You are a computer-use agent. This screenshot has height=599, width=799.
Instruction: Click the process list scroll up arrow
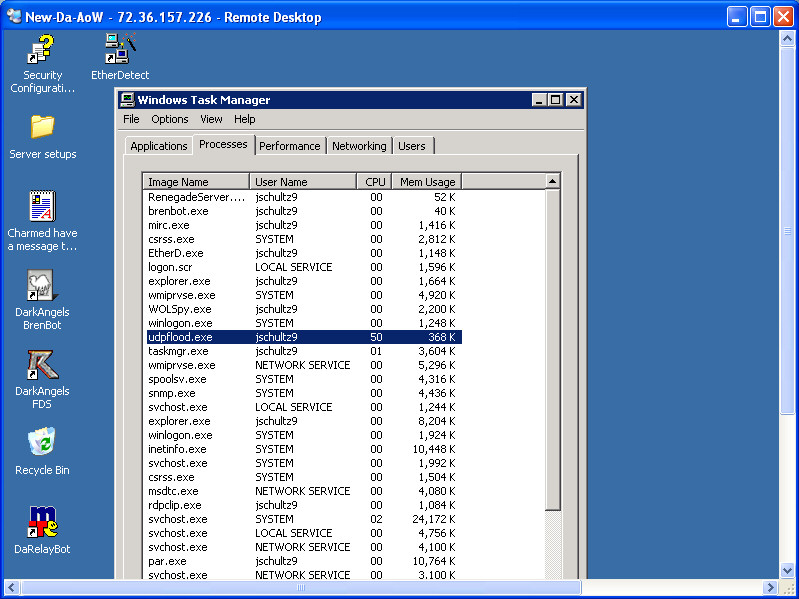tap(553, 181)
